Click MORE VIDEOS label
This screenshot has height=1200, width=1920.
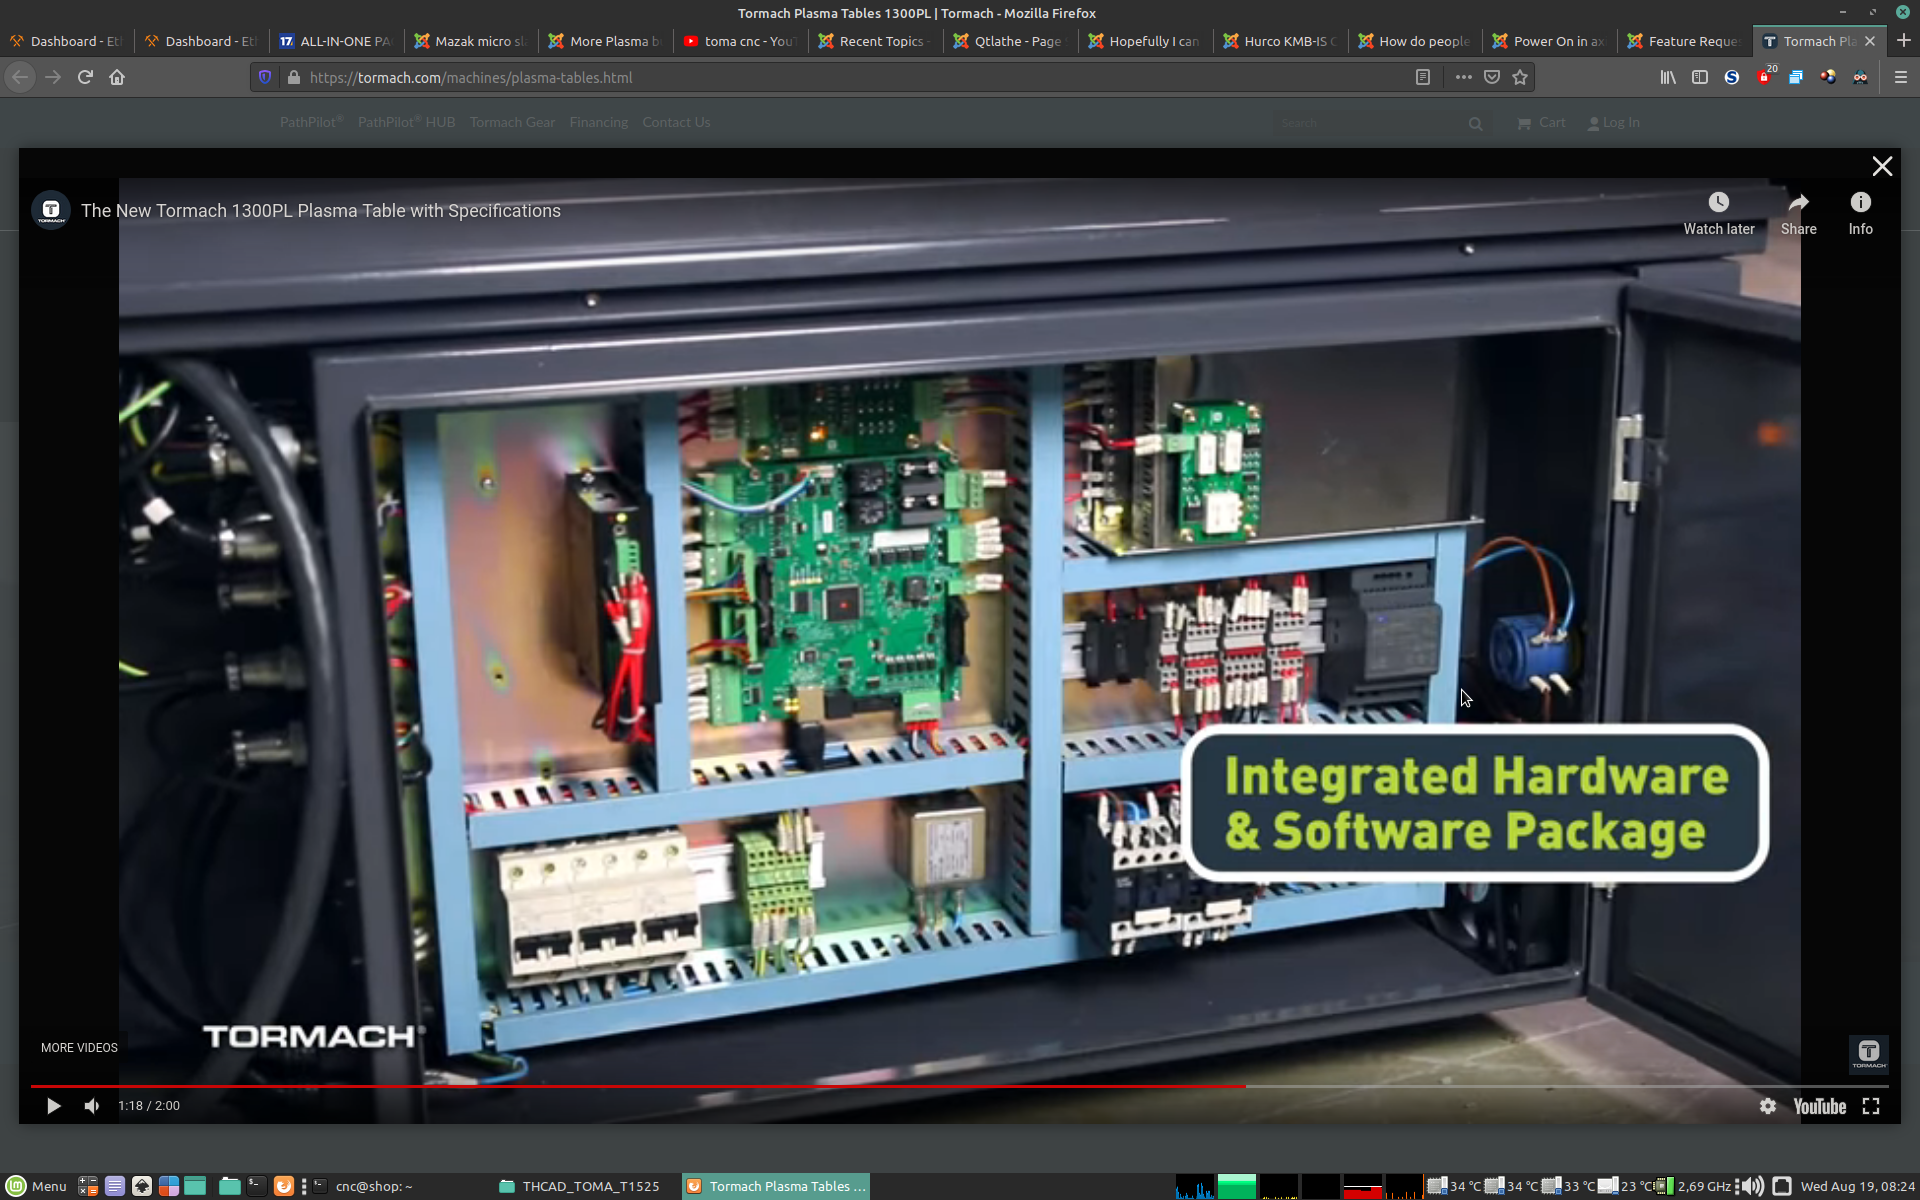[79, 1048]
